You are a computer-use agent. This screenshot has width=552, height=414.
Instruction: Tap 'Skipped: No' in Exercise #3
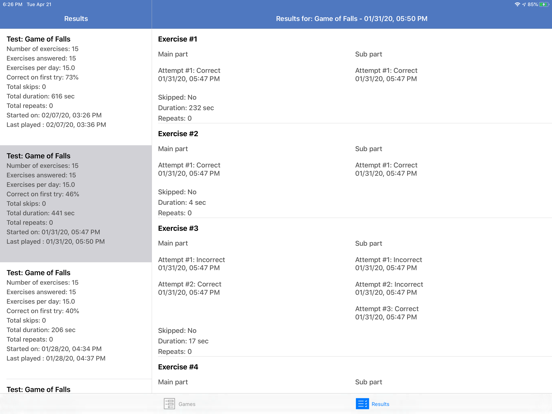(177, 331)
